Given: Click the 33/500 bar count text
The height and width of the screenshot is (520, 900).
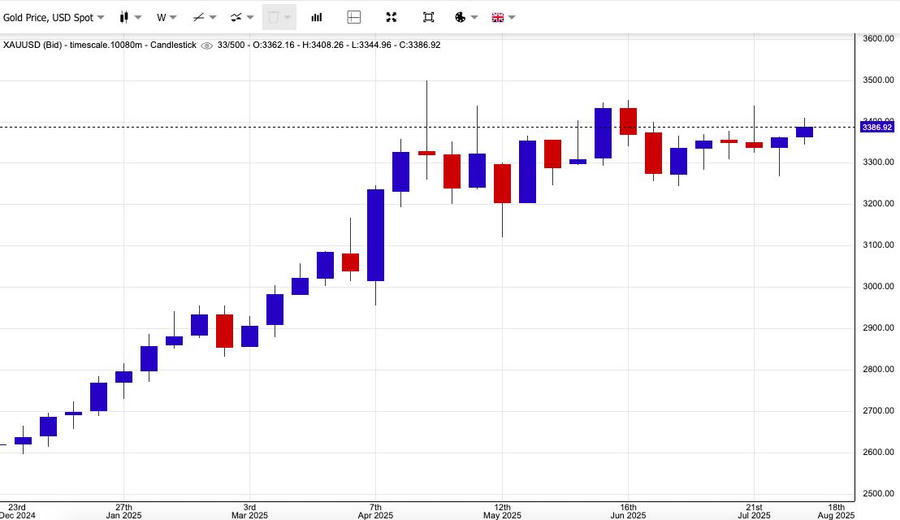Looking at the screenshot, I should click(x=233, y=45).
